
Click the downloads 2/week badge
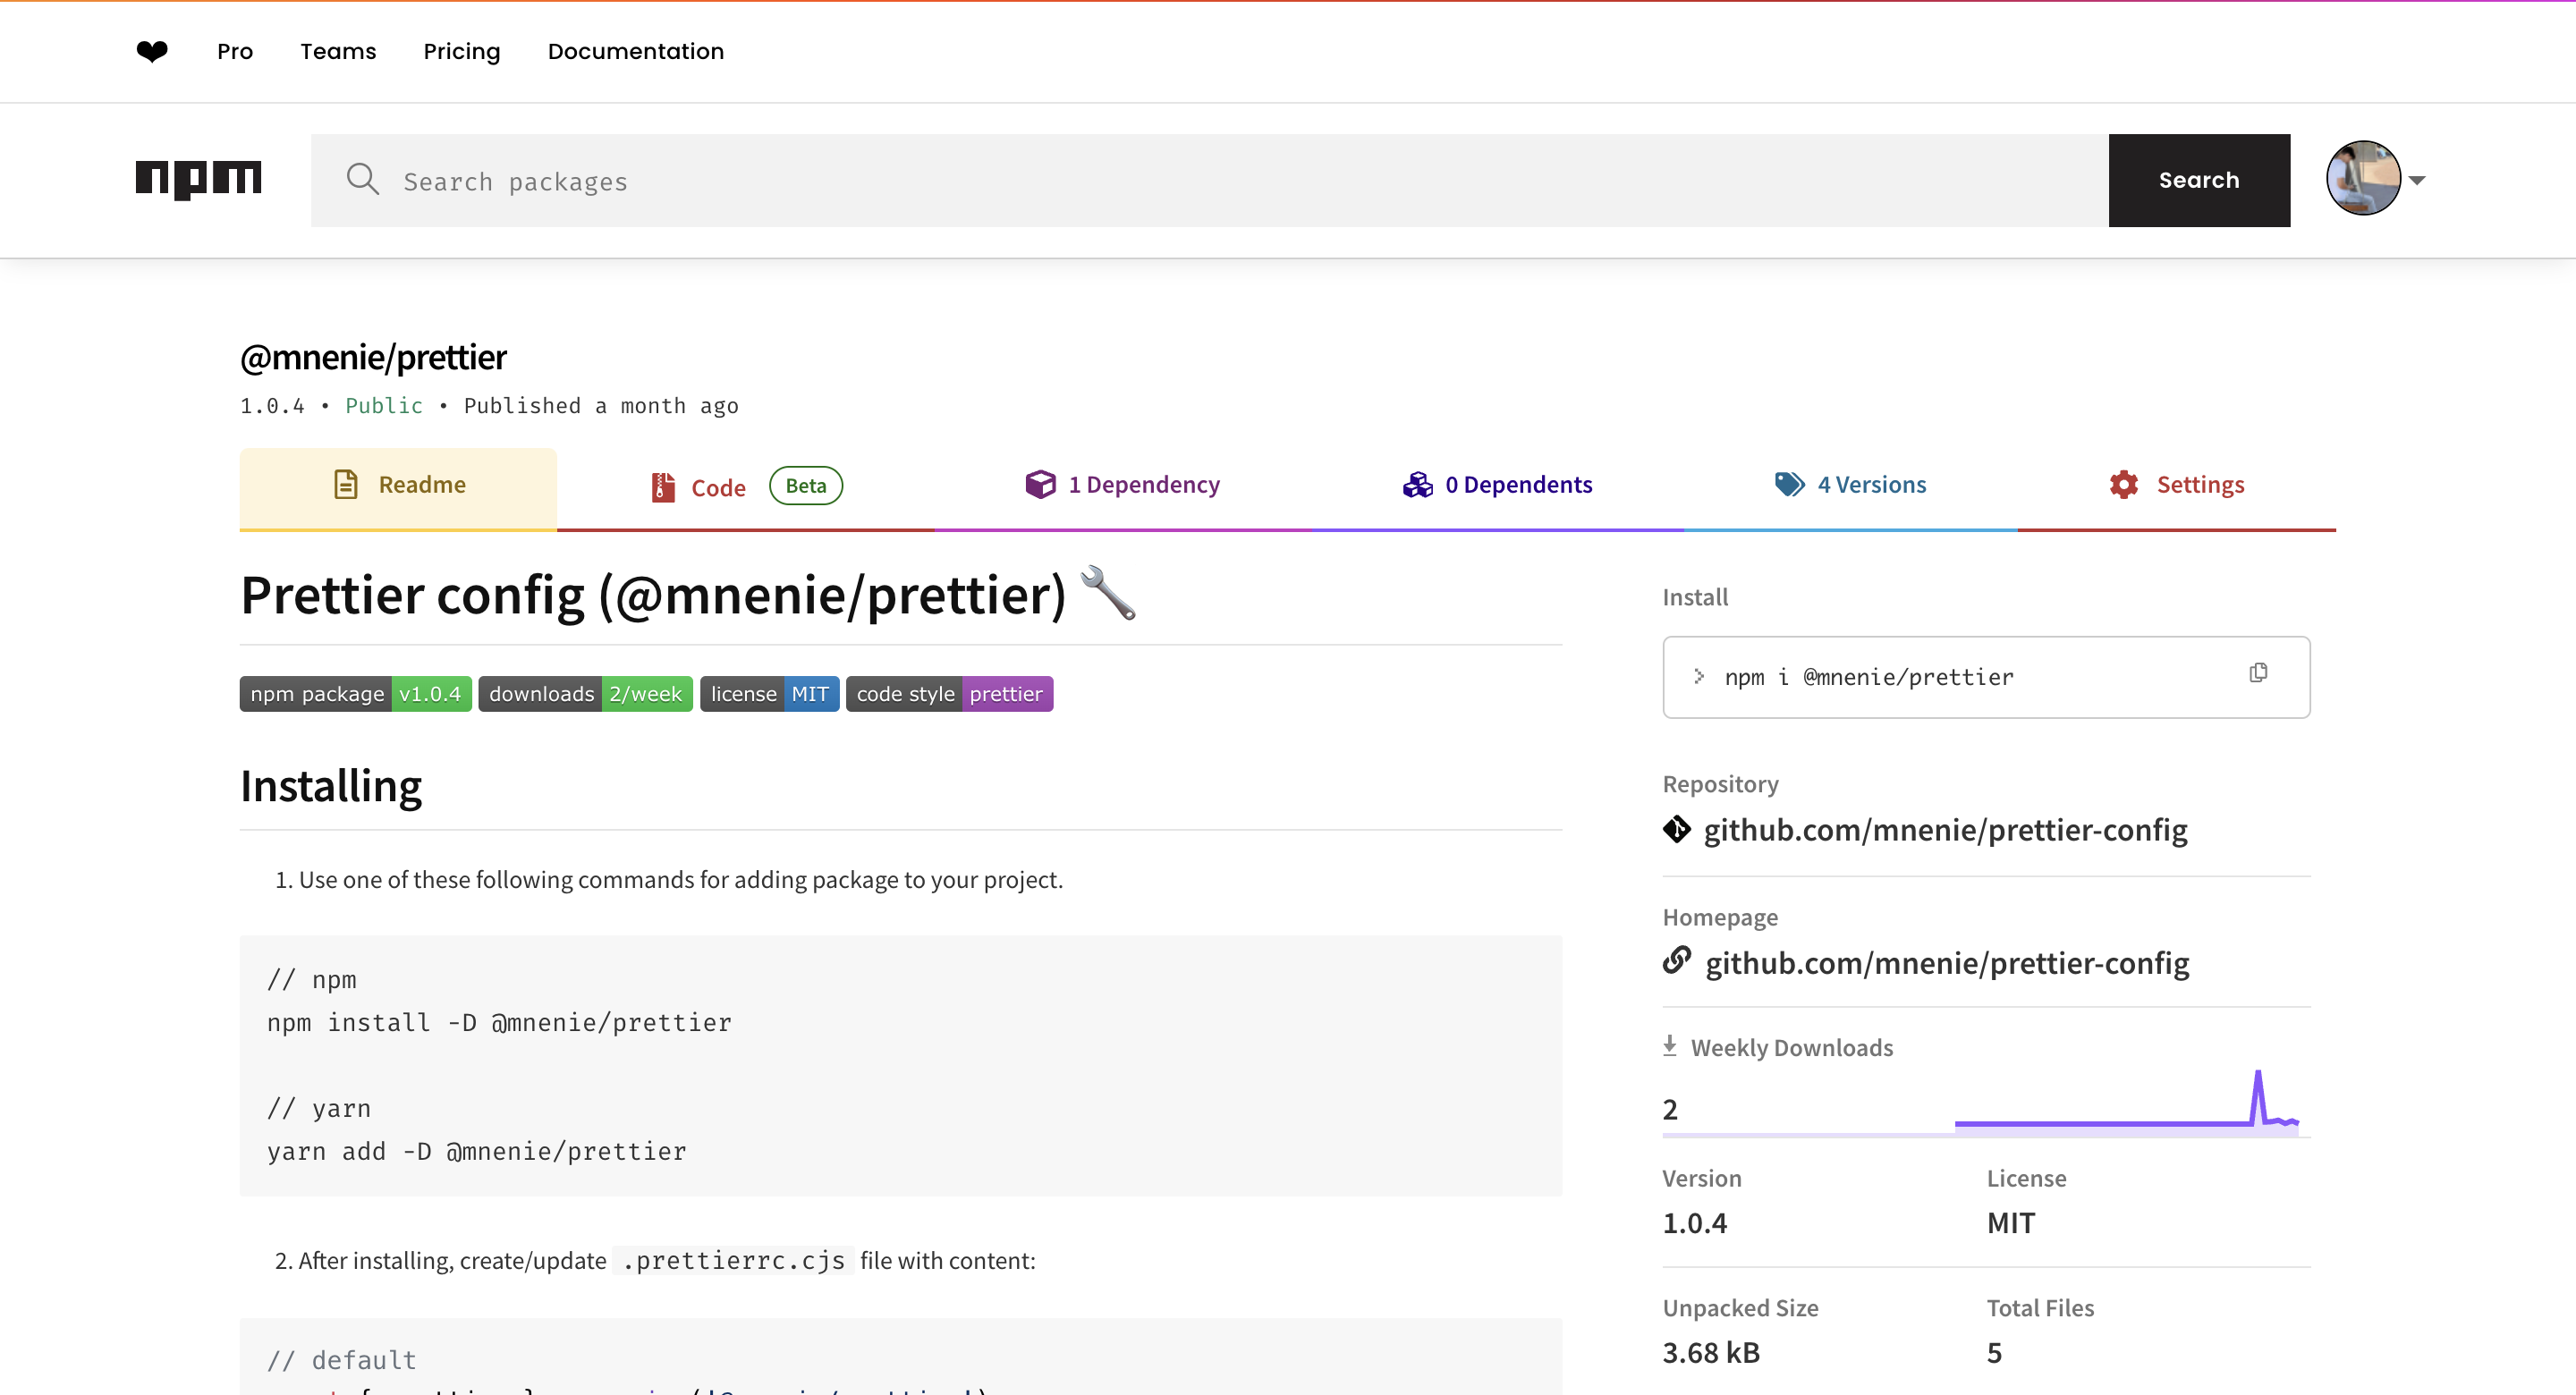(585, 694)
